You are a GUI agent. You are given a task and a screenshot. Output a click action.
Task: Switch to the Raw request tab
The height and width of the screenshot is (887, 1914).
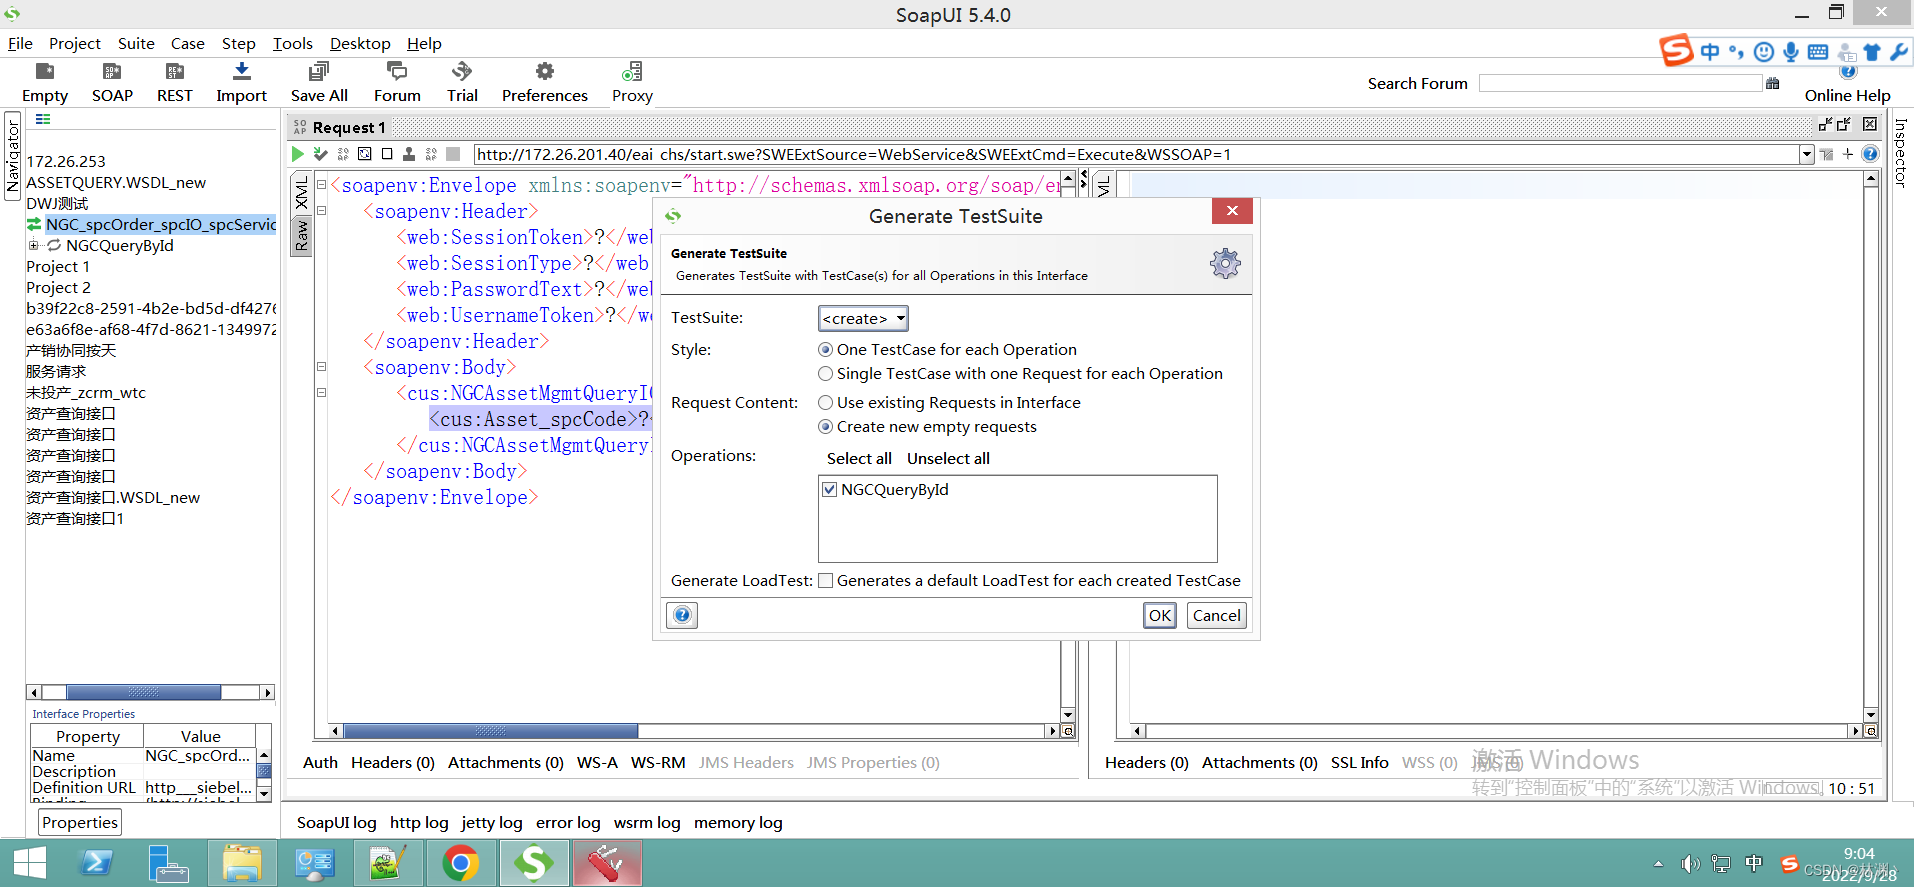pos(302,236)
